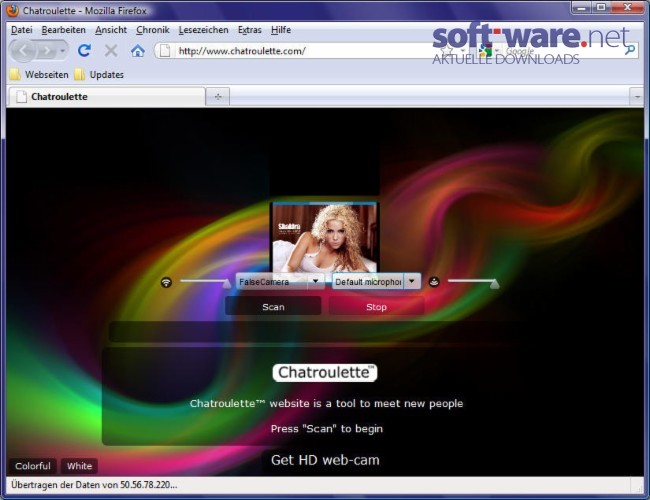Follow the Get HD web-cam link
Image resolution: width=650 pixels, height=500 pixels.
325,460
